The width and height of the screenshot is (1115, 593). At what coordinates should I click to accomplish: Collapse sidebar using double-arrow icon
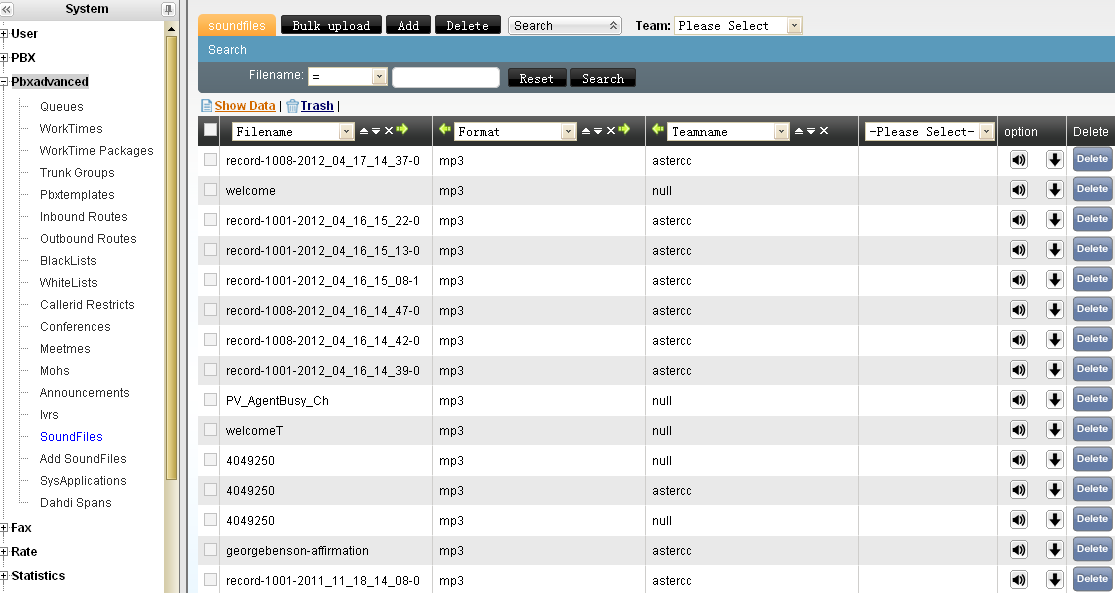click(7, 9)
